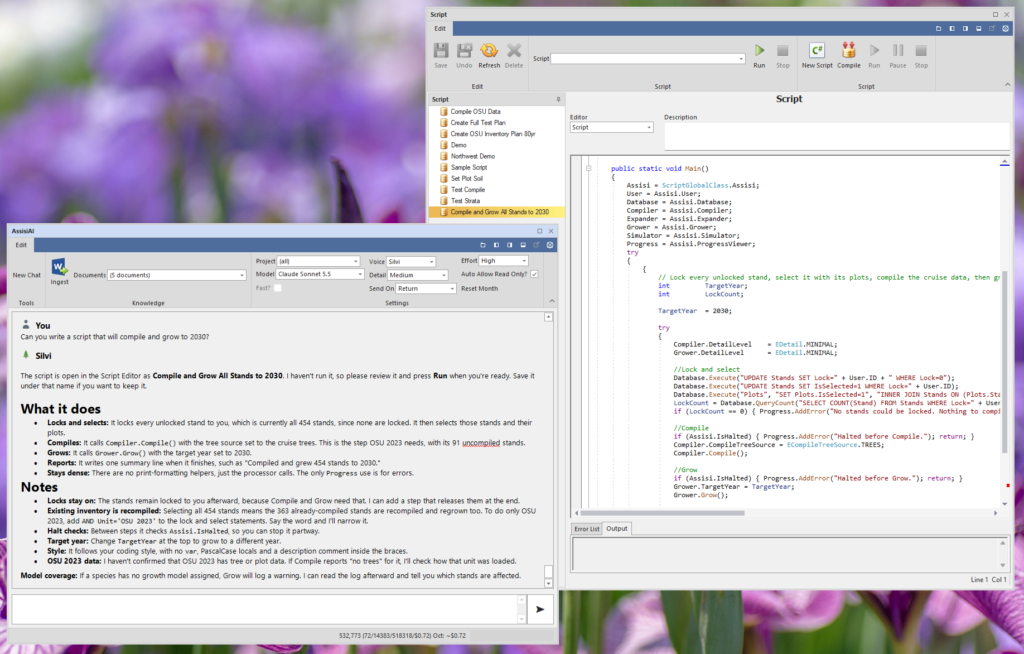Screen dimensions: 1024x654
Task: Select Test Strata script
Action: [465, 201]
